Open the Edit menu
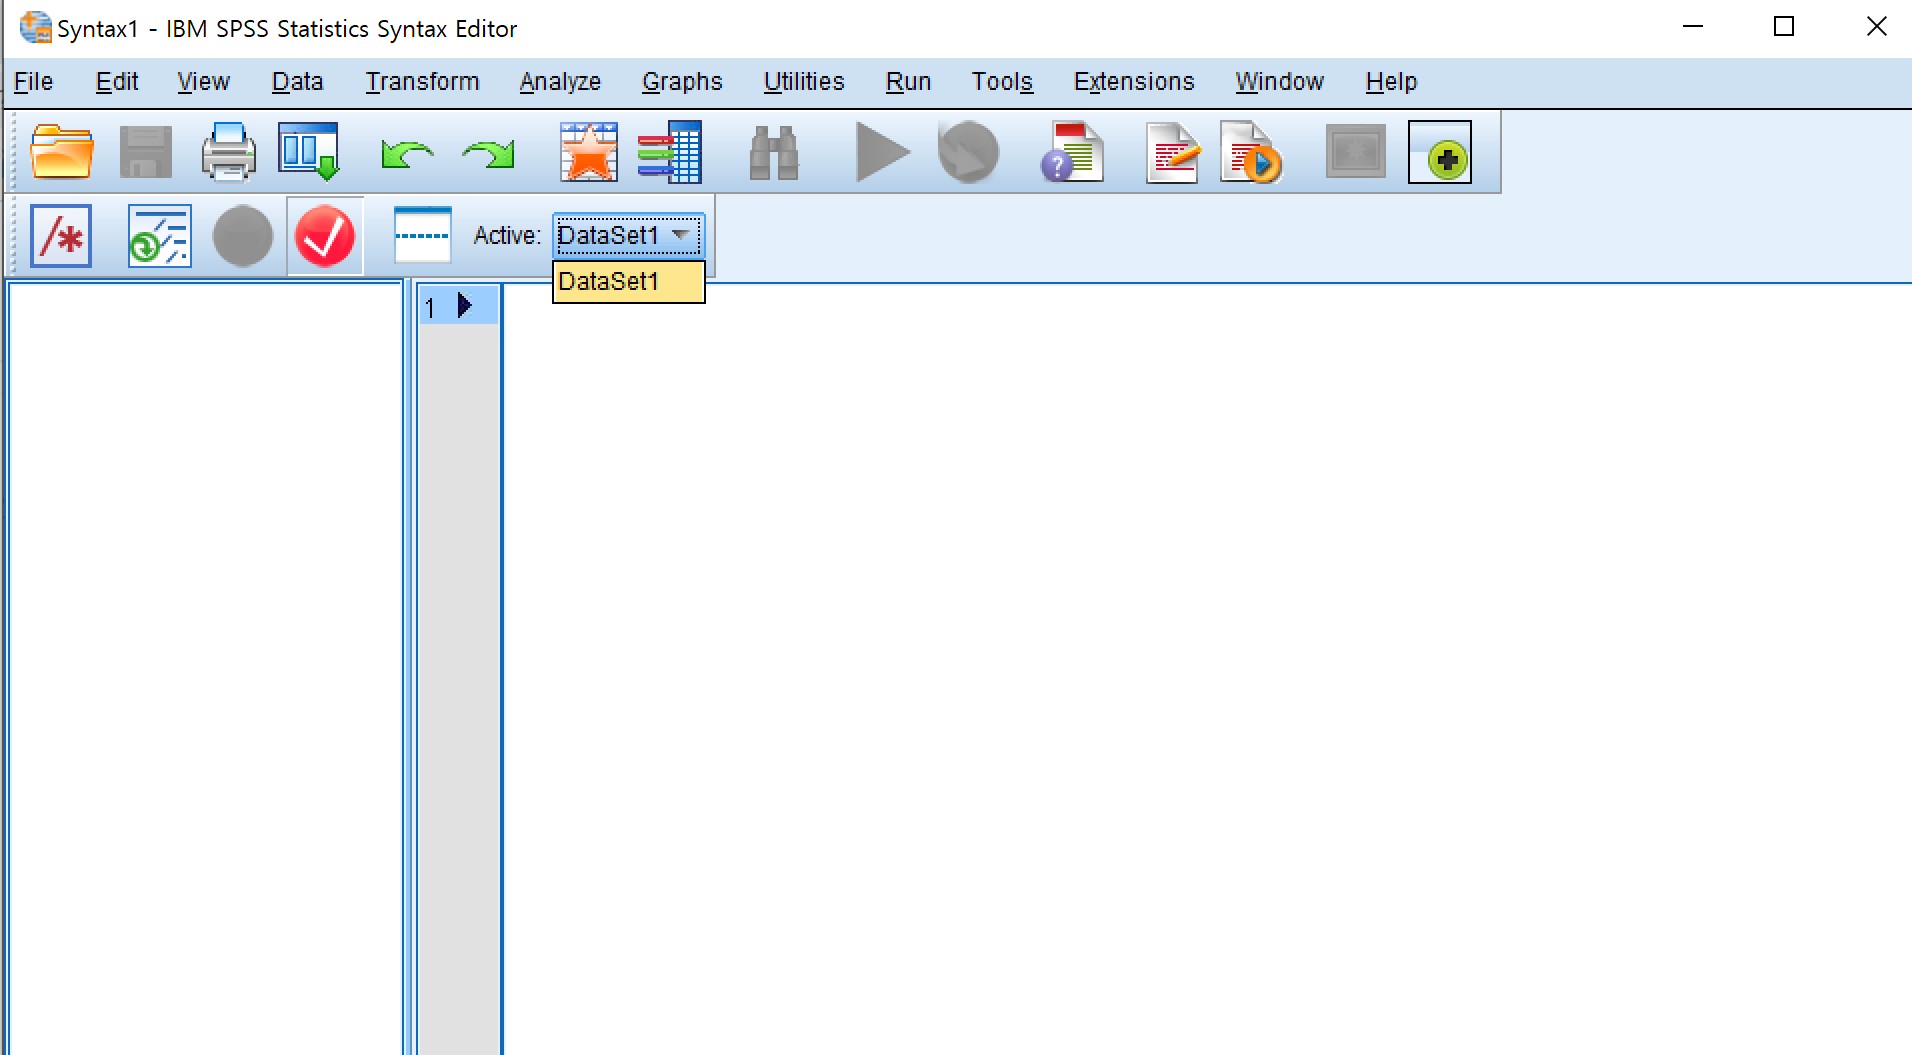 coord(117,82)
